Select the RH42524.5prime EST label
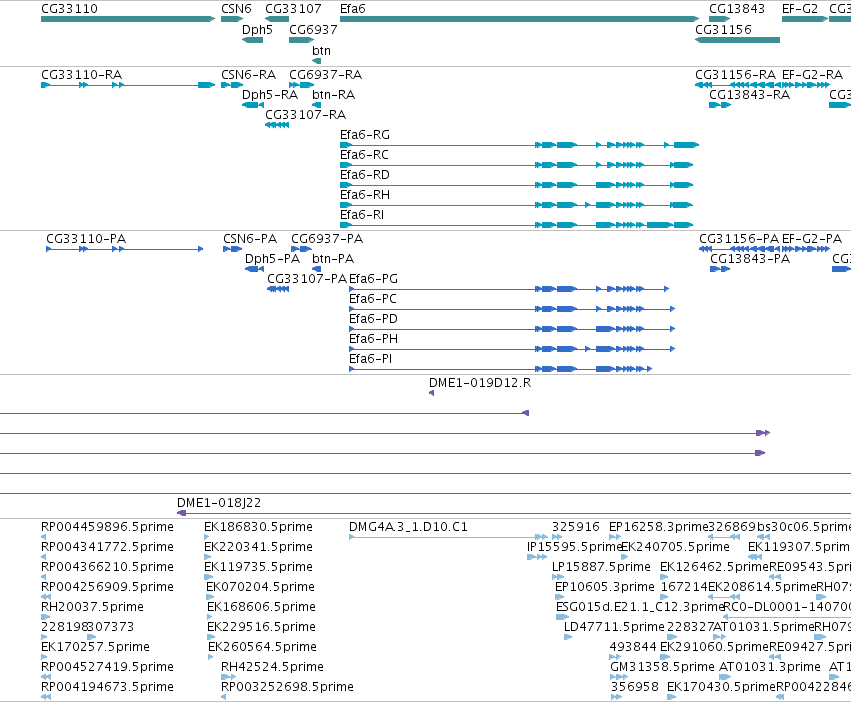851x702 pixels. (x=272, y=666)
